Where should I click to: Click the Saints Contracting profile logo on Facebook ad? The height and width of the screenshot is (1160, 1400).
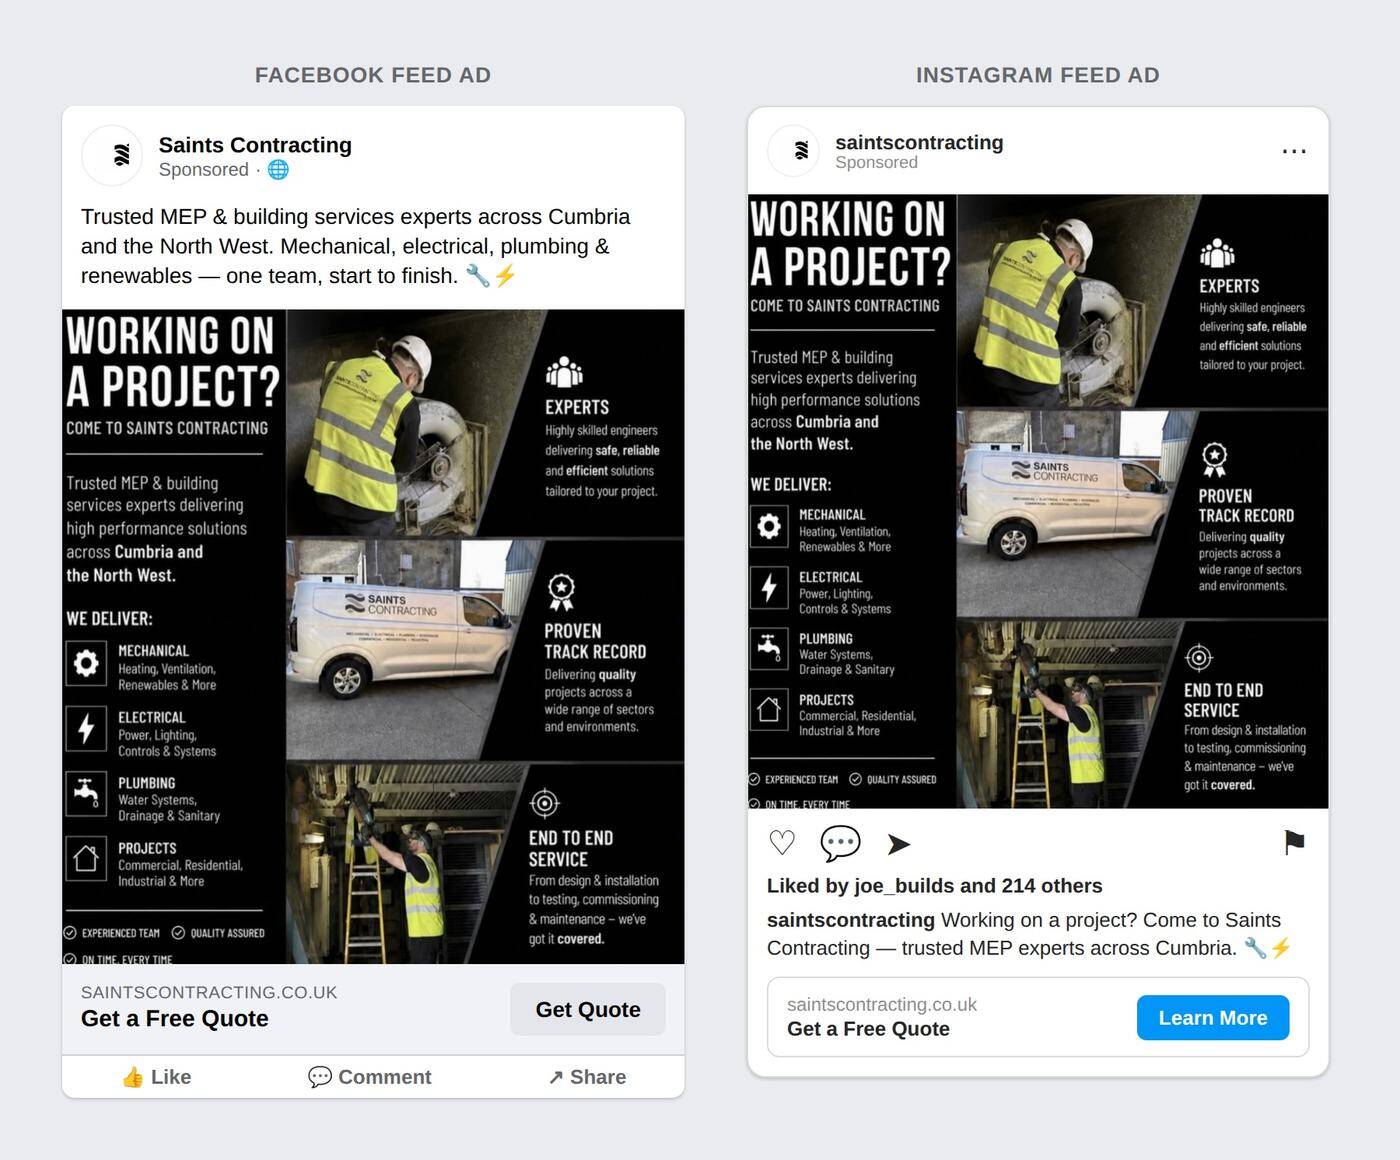(112, 155)
